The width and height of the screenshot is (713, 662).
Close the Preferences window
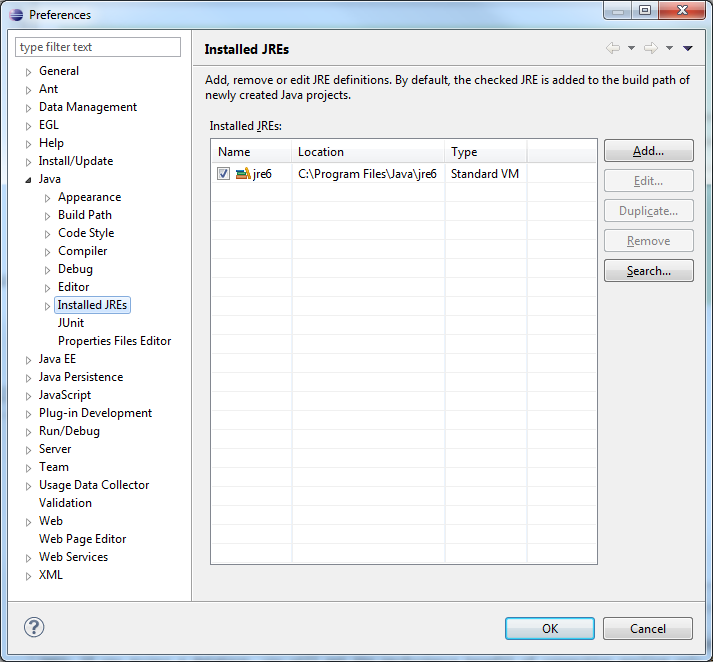click(682, 10)
